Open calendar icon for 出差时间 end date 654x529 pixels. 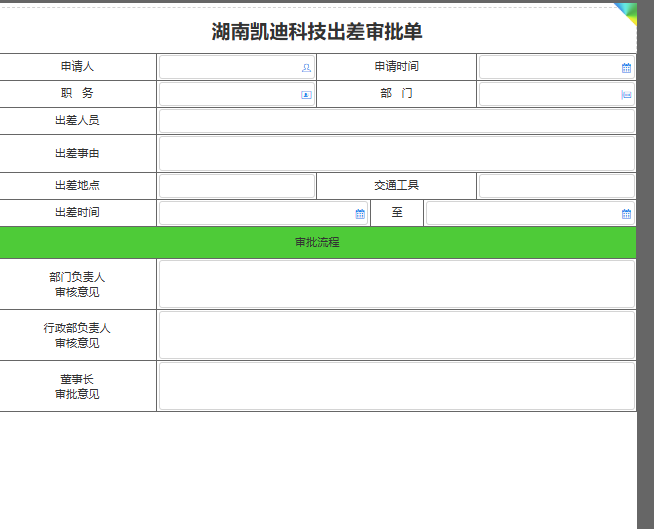[x=626, y=214]
